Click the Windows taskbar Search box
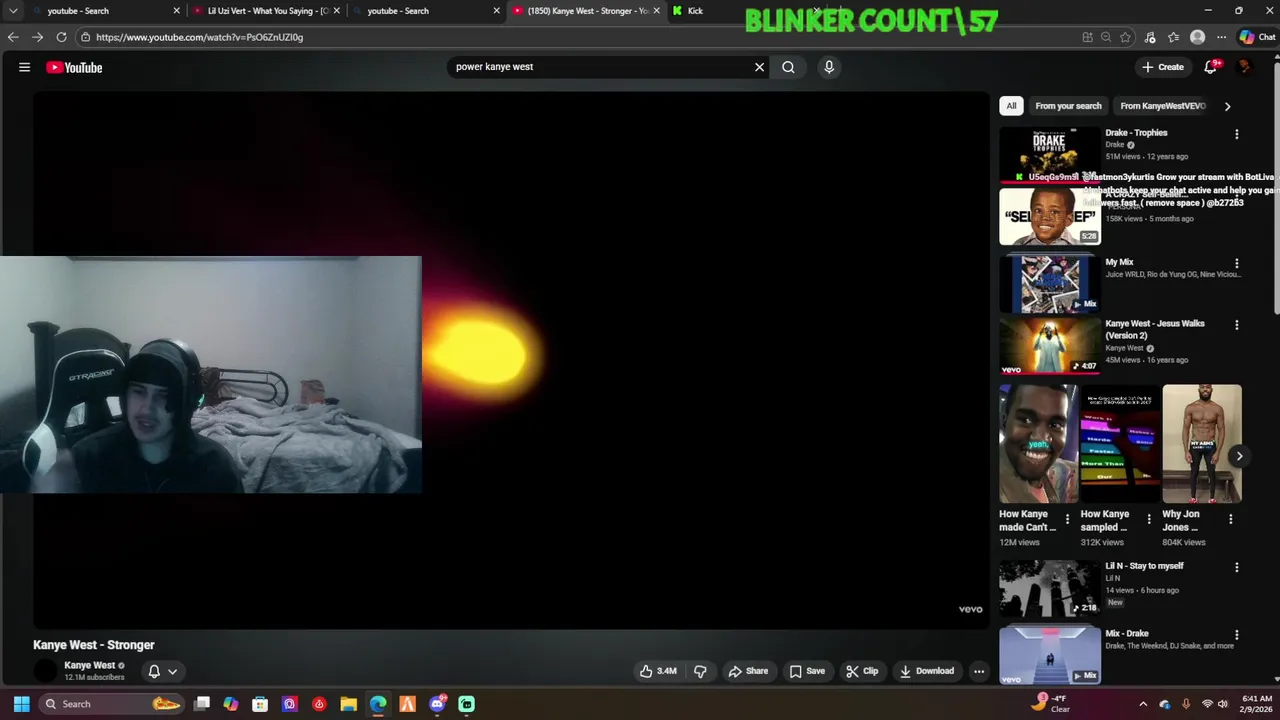Viewport: 1280px width, 720px height. coord(113,704)
